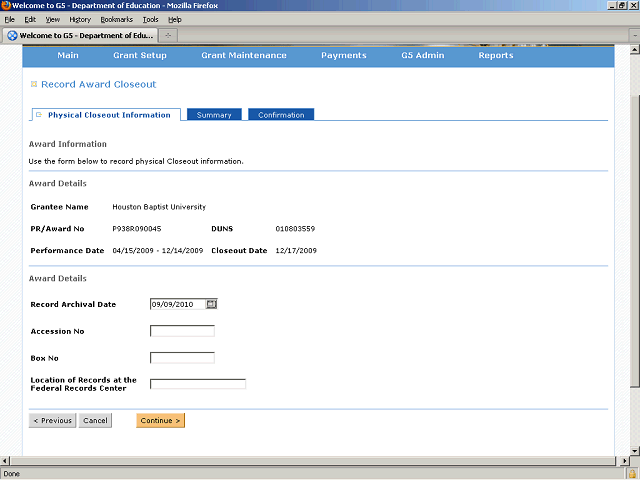Open Payments navigation menu
The height and width of the screenshot is (480, 640).
pos(344,56)
